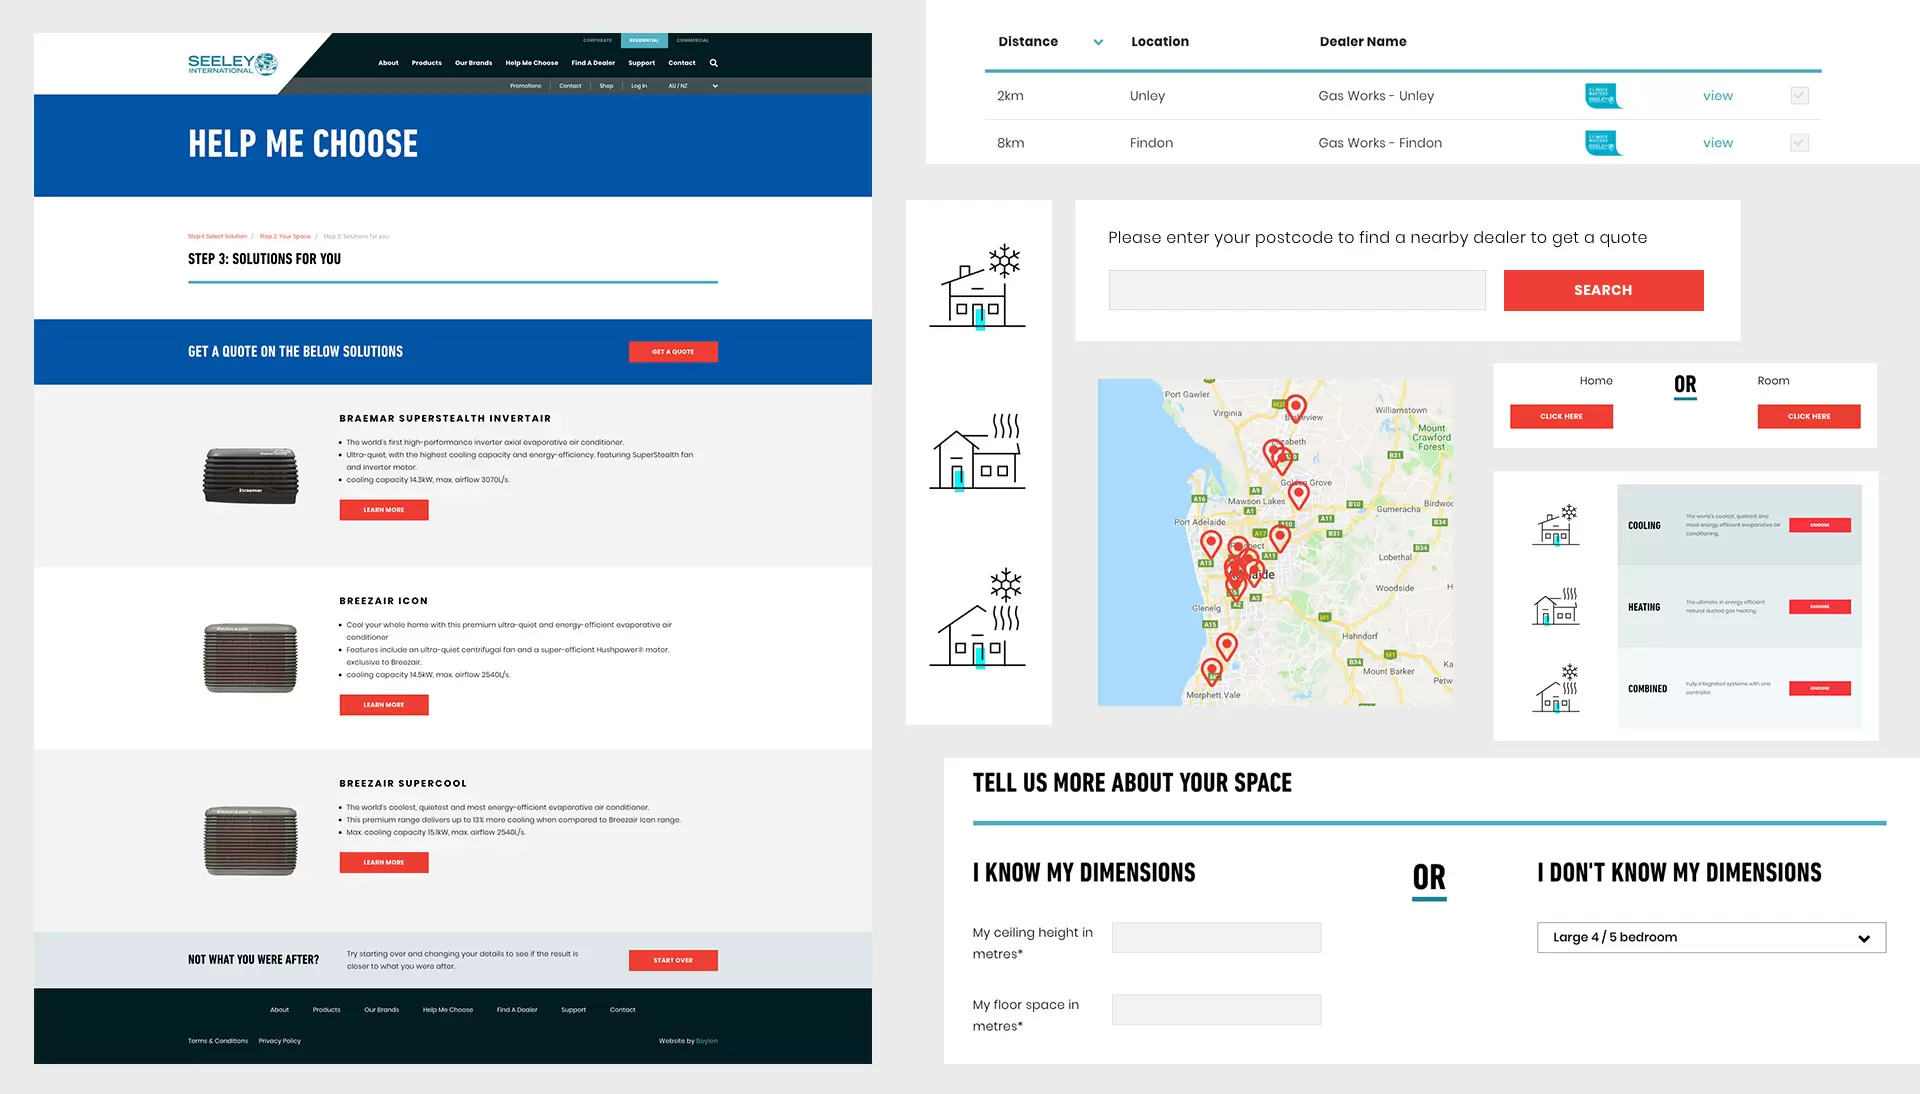1920x1094 pixels.
Task: Click the footer Find A Dealer link
Action: pos(517,1010)
